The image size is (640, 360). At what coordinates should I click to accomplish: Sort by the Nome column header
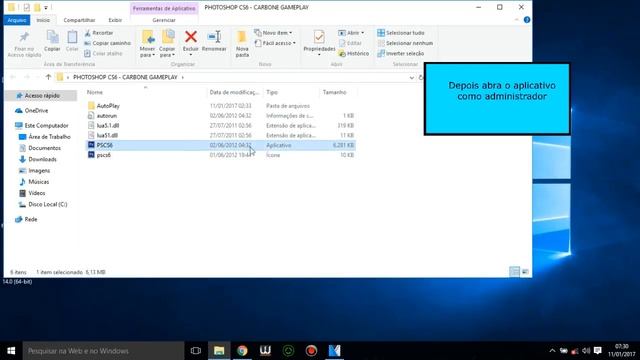[x=95, y=92]
